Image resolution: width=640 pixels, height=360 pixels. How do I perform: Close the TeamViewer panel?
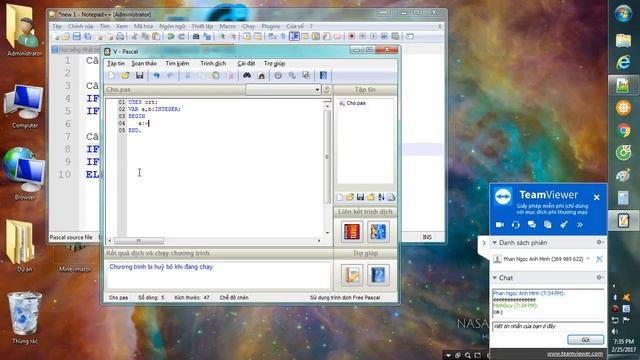click(597, 198)
